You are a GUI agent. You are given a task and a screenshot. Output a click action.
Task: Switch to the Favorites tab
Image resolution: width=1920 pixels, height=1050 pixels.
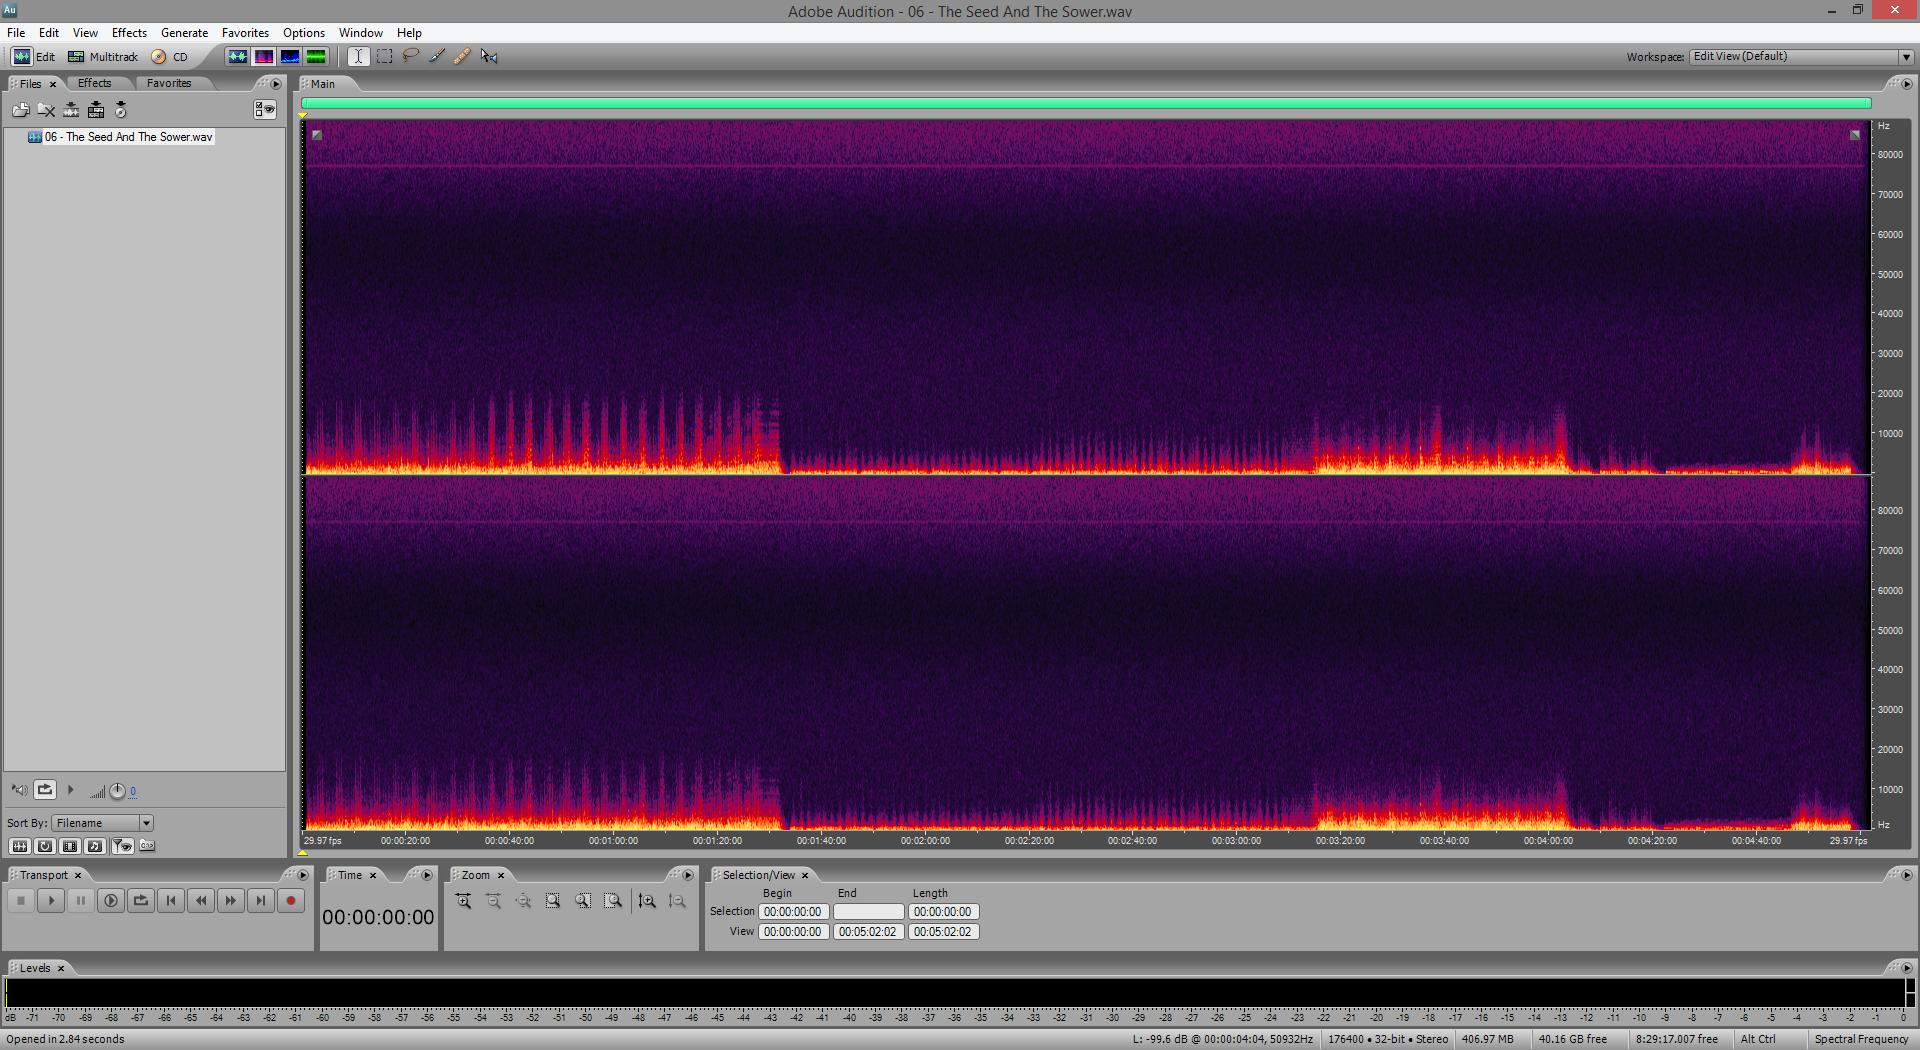pos(168,84)
